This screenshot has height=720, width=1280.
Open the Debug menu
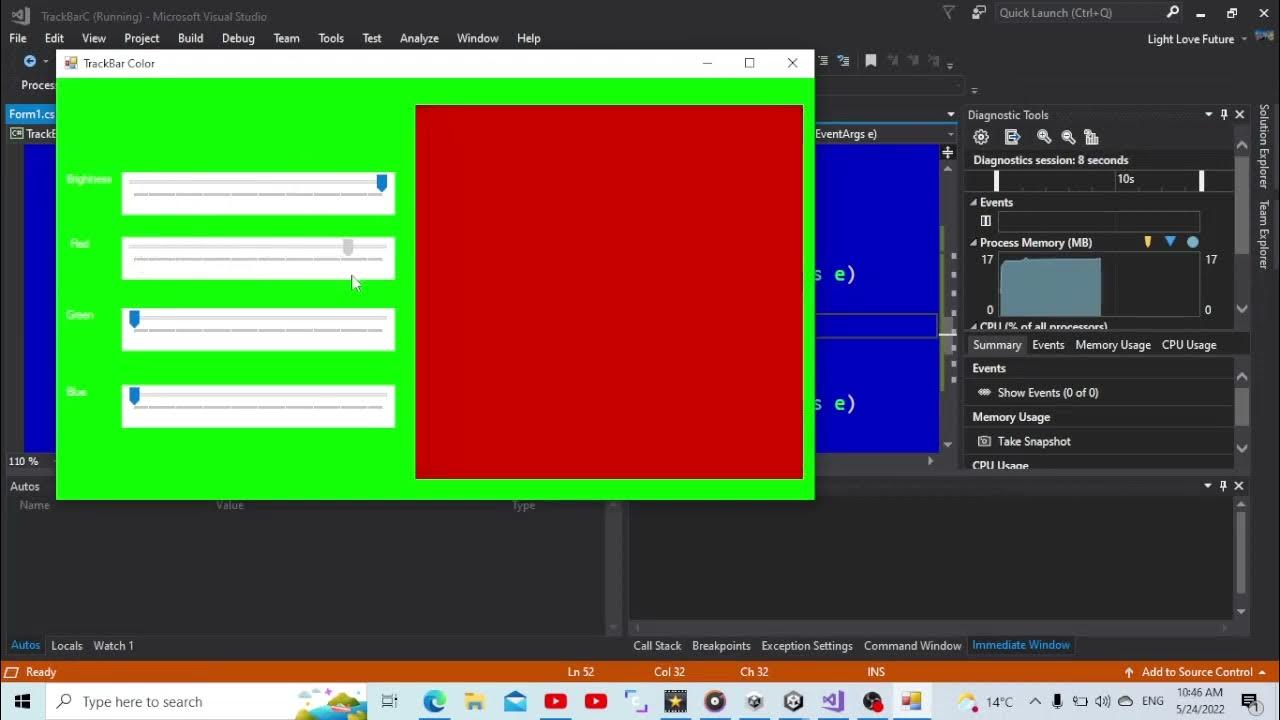(238, 38)
